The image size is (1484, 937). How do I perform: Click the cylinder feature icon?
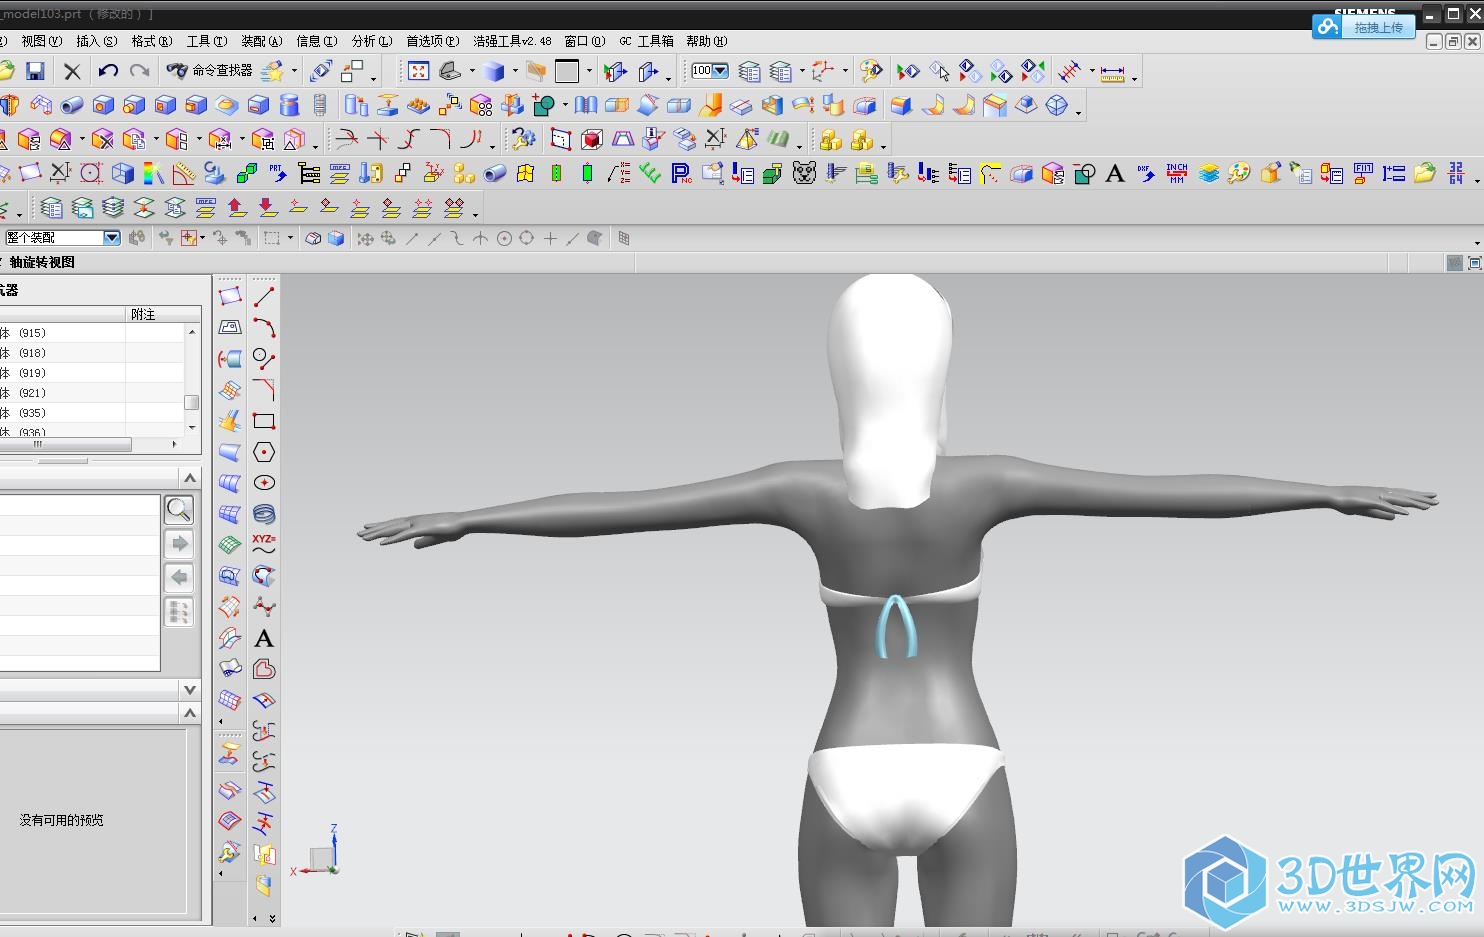point(289,105)
